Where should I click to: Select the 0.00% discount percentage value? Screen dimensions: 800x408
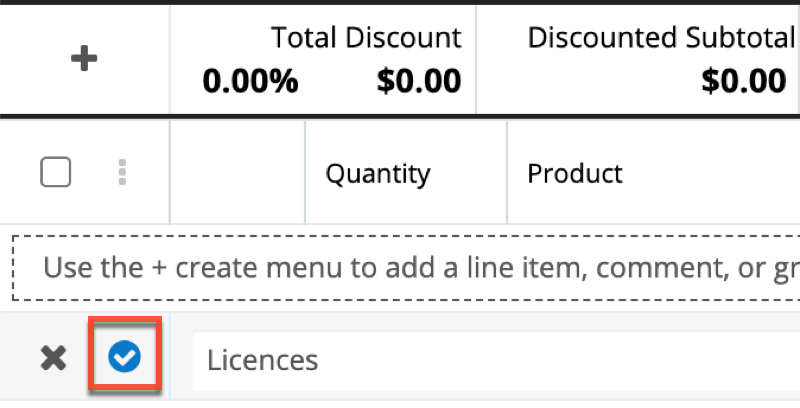pos(250,81)
